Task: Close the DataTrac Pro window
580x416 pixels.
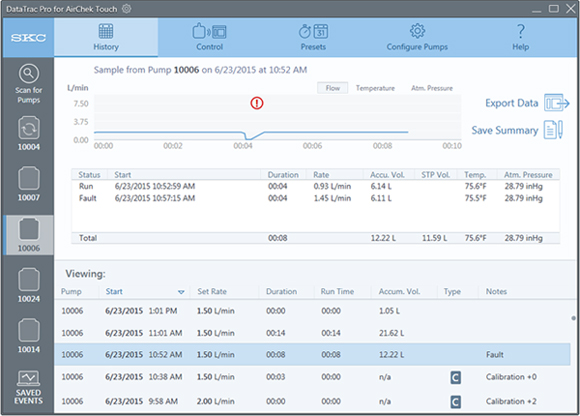Action: pos(571,9)
